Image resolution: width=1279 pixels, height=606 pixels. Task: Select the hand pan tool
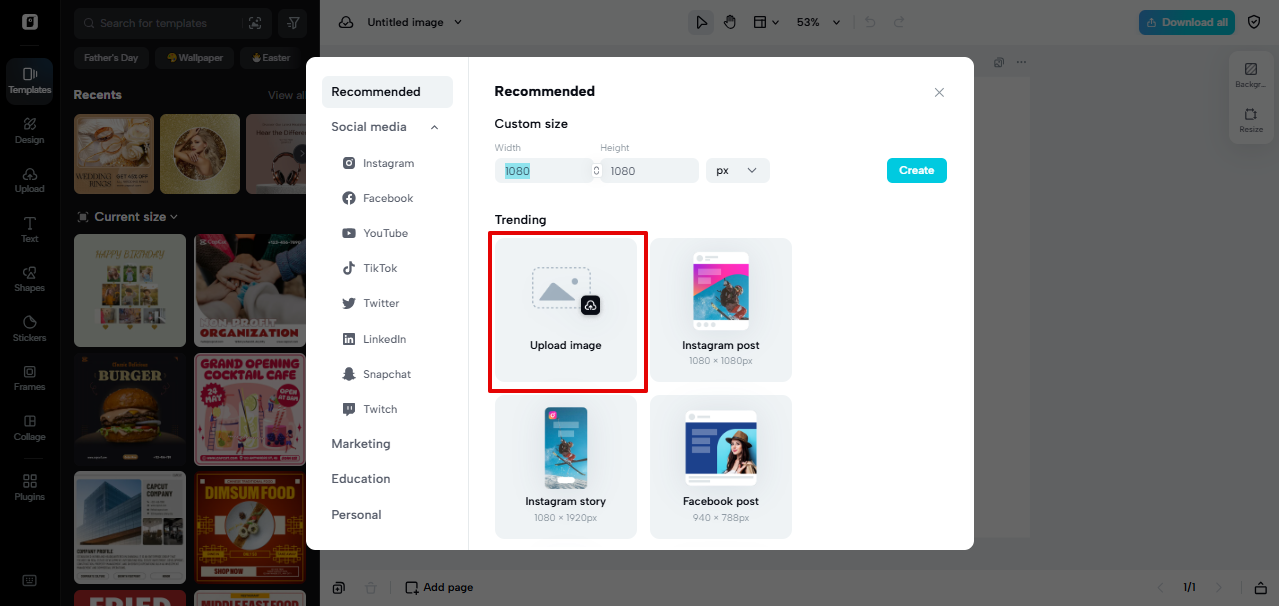tap(730, 22)
